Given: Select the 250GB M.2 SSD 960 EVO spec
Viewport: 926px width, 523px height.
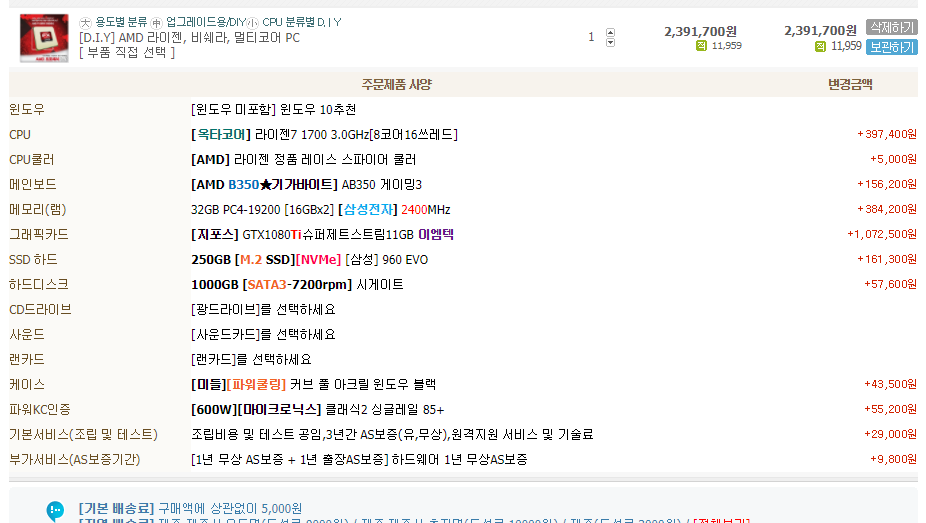Looking at the screenshot, I should pyautogui.click(x=309, y=260).
